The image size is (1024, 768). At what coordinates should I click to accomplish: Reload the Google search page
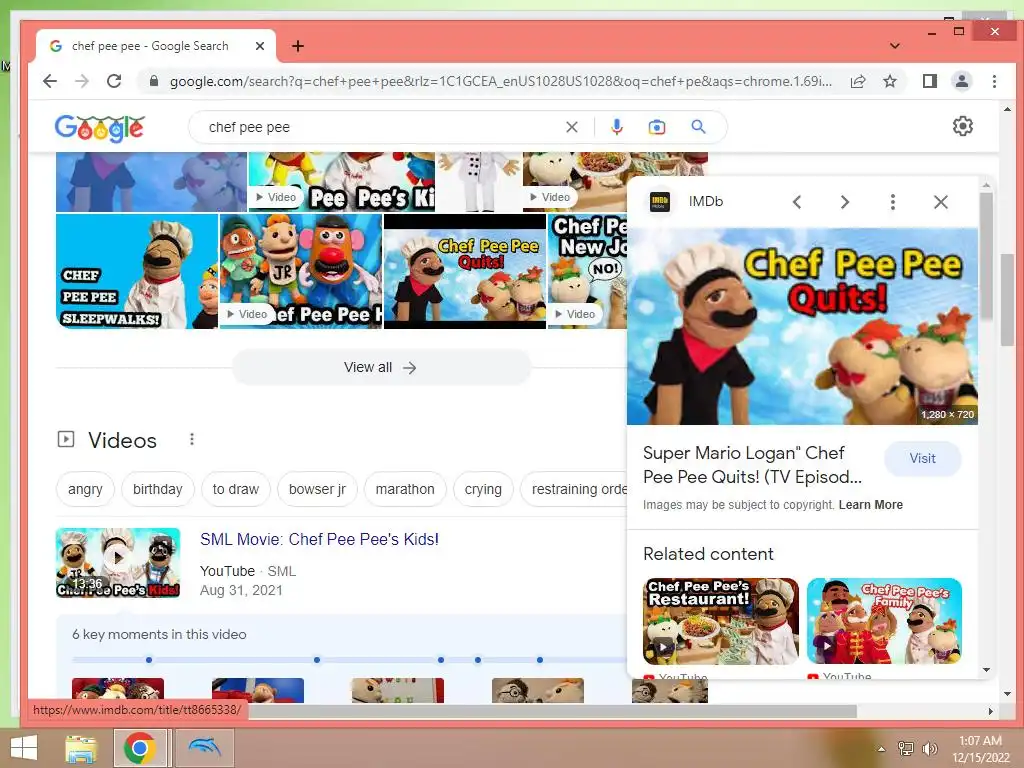click(114, 81)
